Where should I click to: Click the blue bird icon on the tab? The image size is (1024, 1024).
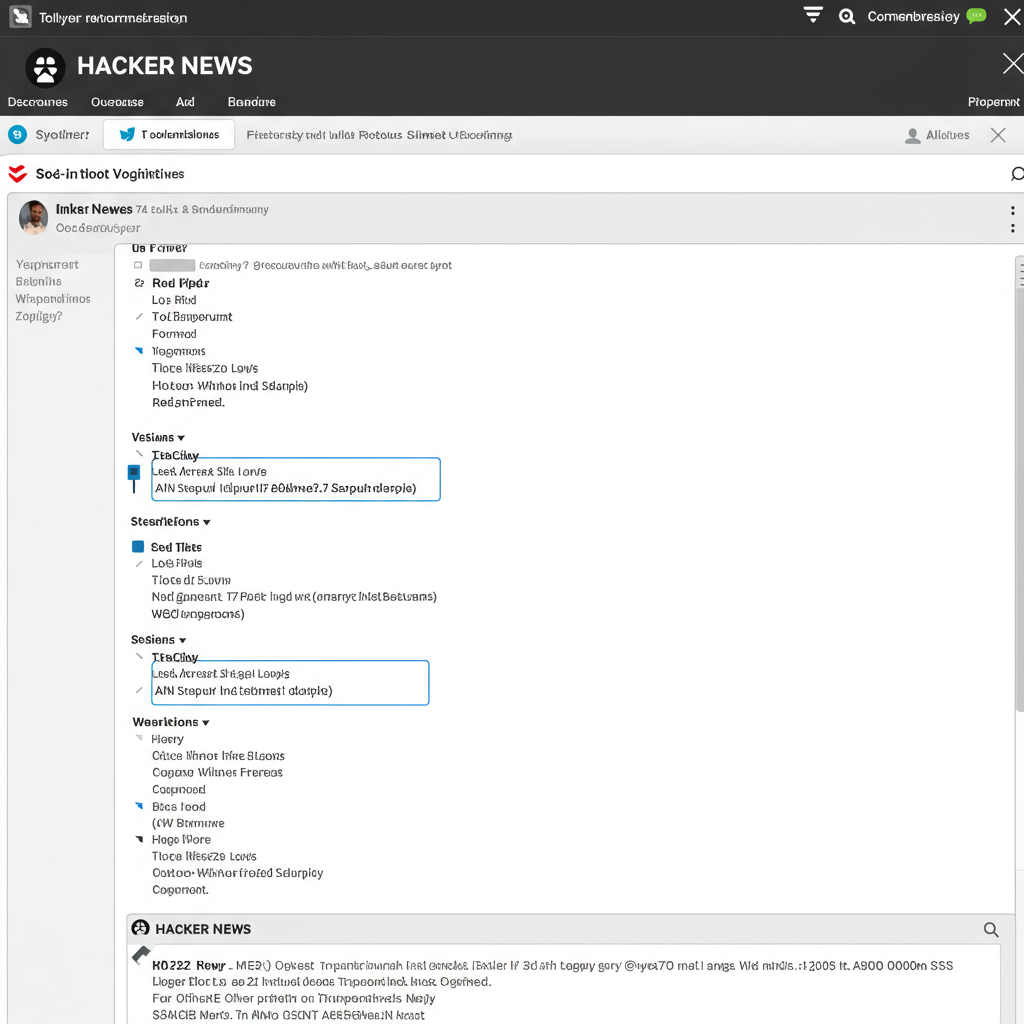pyautogui.click(x=127, y=135)
